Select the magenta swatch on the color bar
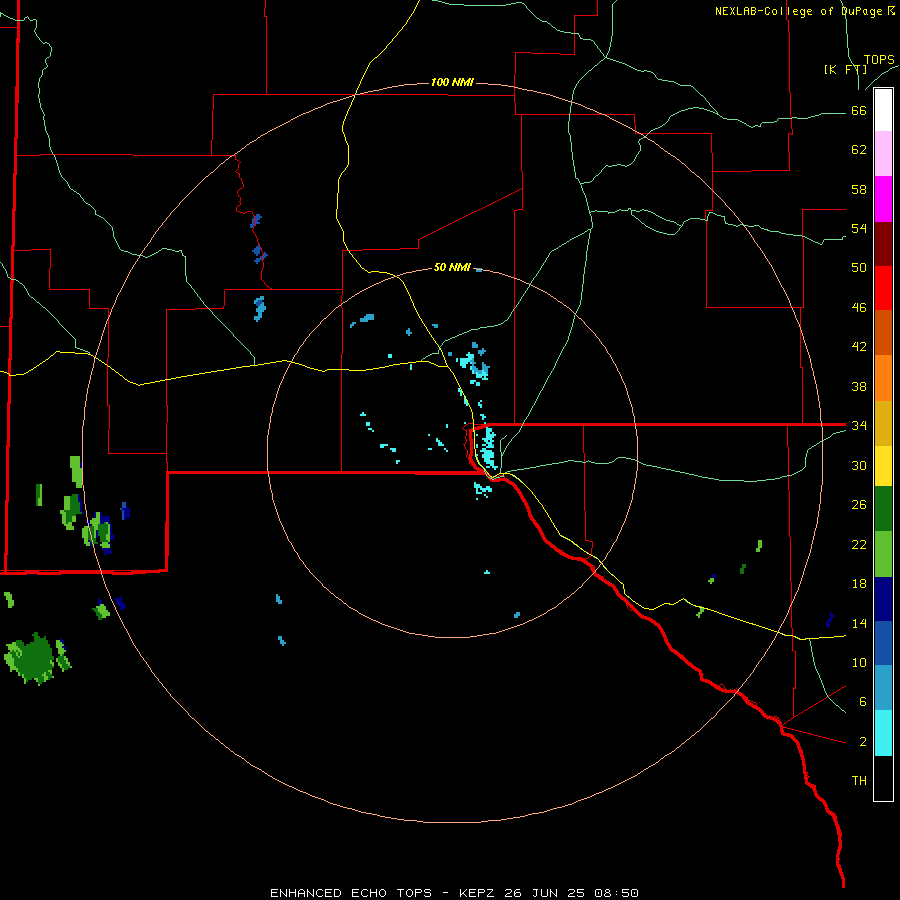 coord(883,199)
